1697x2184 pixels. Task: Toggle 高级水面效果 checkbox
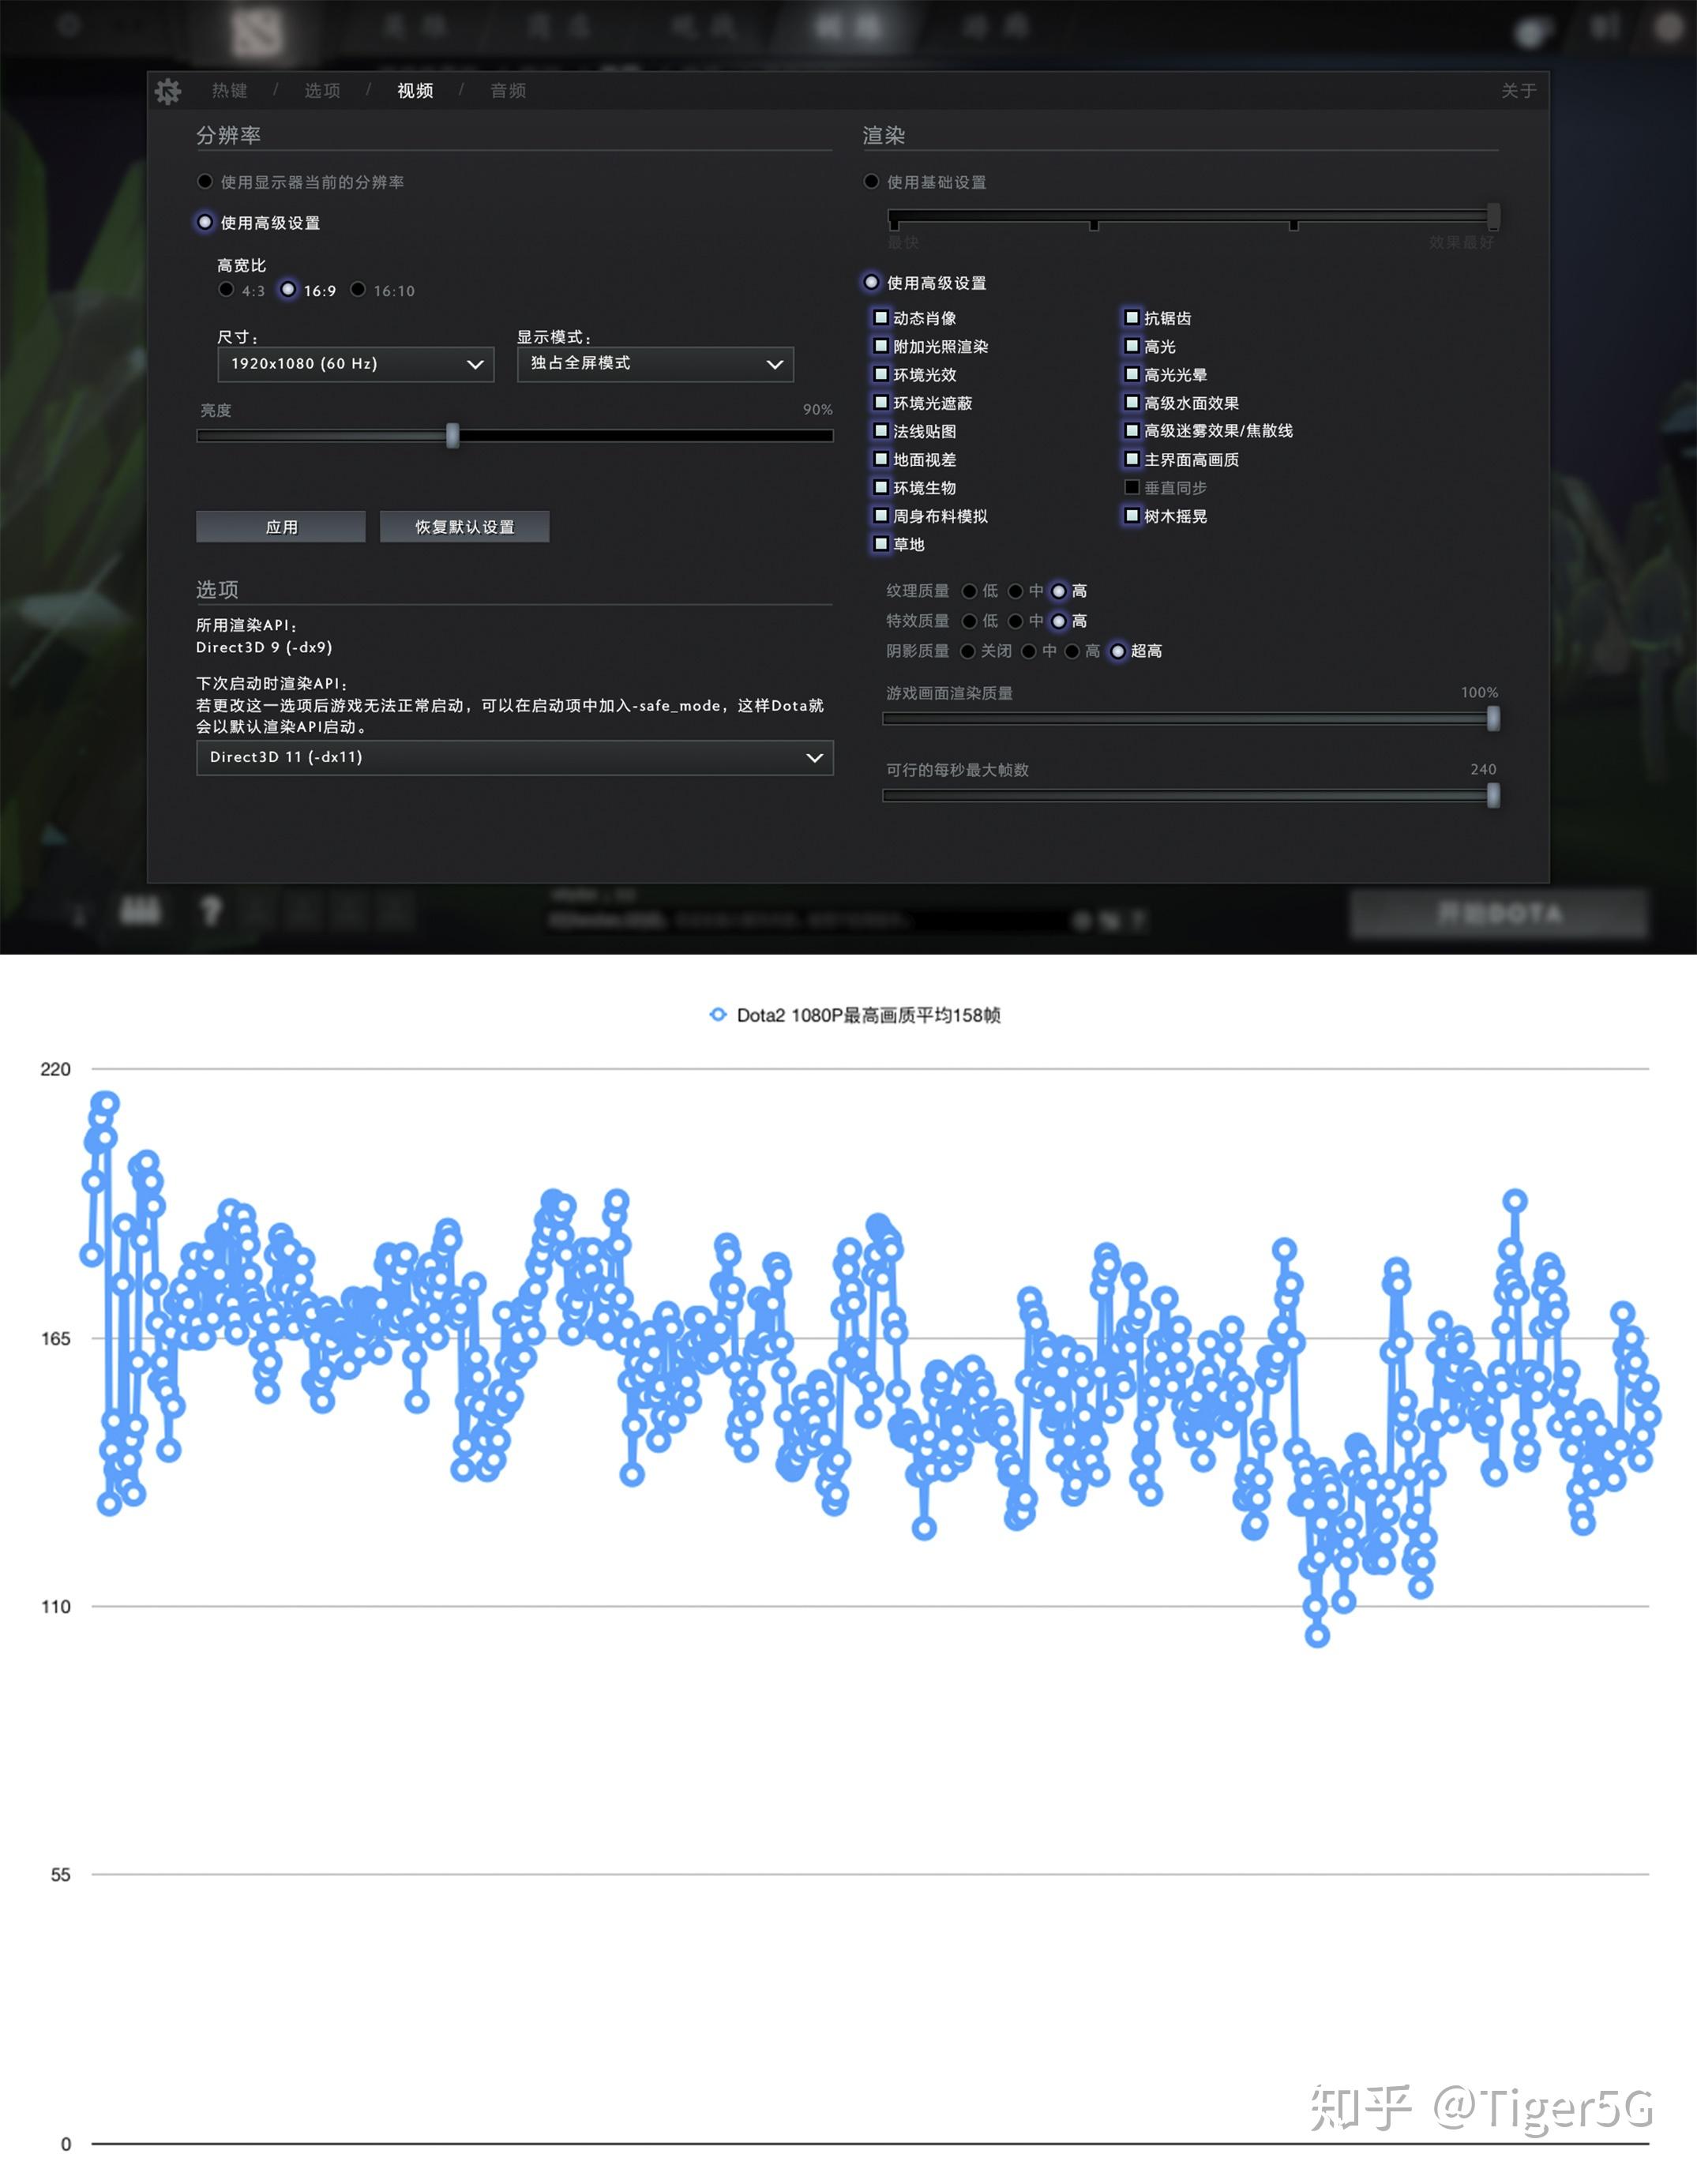coord(1132,402)
